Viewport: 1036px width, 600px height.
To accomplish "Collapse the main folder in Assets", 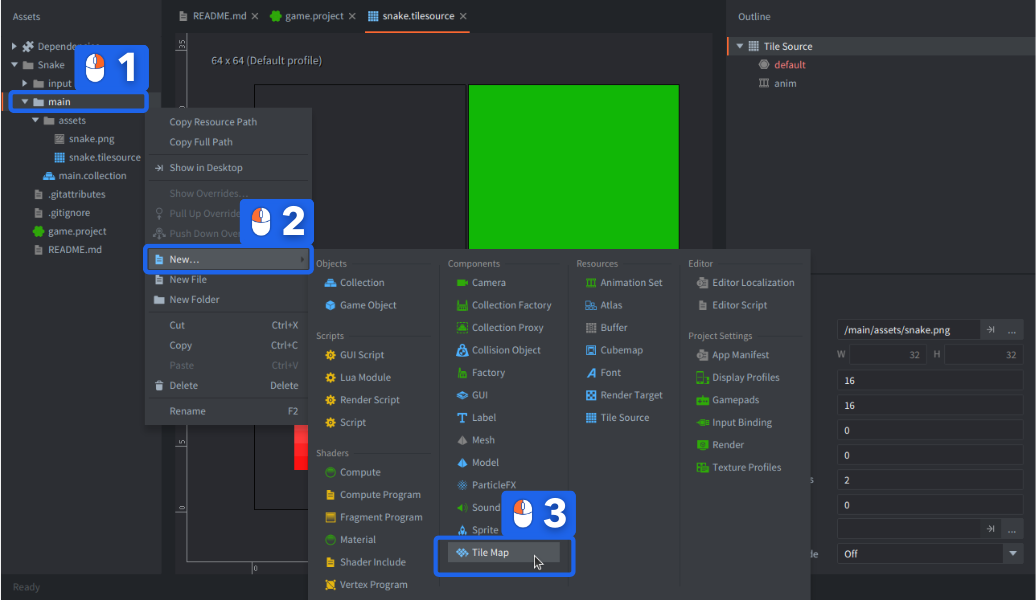I will 23,102.
